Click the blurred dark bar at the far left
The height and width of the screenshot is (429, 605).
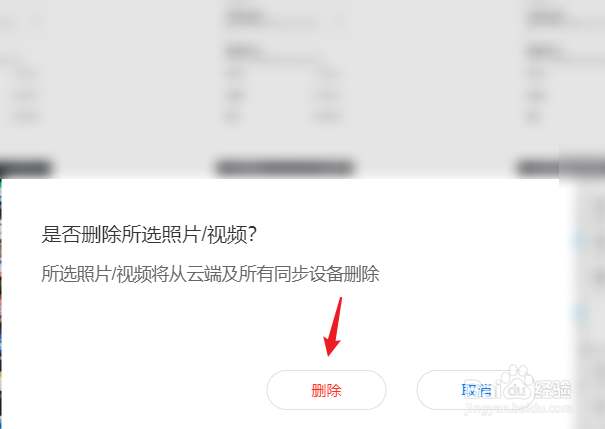point(25,167)
